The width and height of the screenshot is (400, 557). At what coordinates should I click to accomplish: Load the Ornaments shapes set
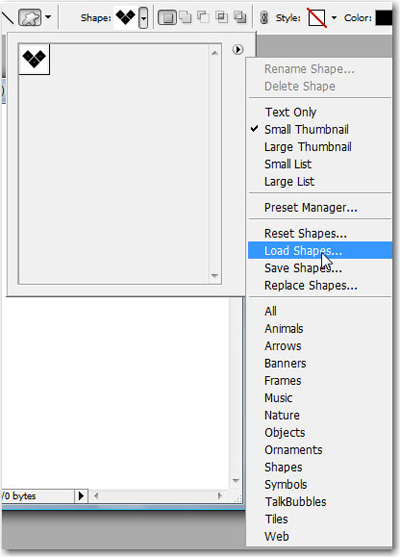pos(293,450)
